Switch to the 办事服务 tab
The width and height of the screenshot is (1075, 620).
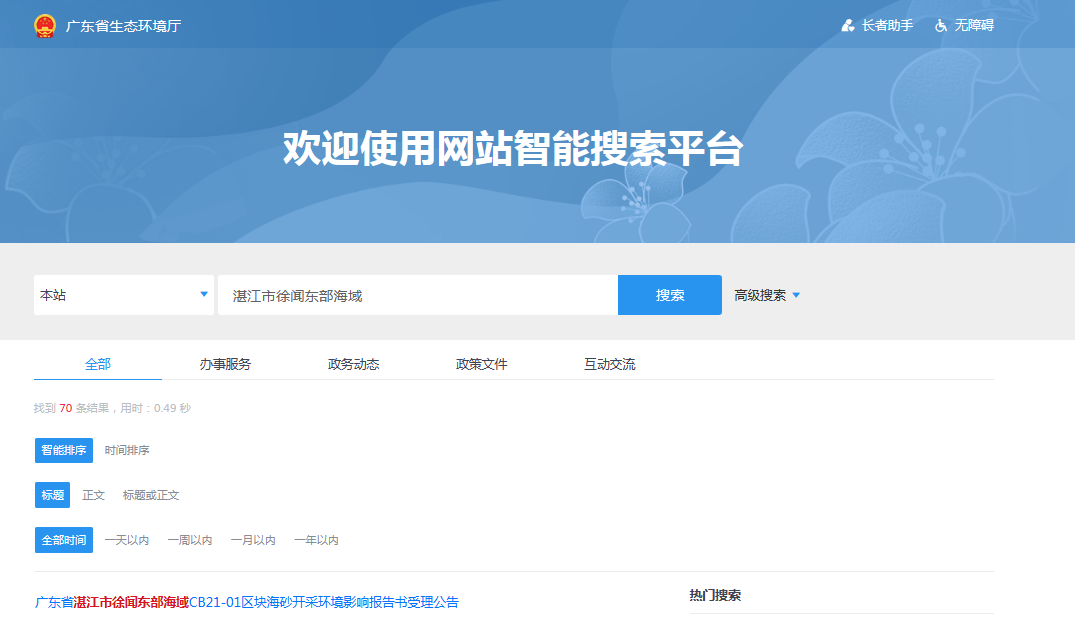tap(225, 364)
